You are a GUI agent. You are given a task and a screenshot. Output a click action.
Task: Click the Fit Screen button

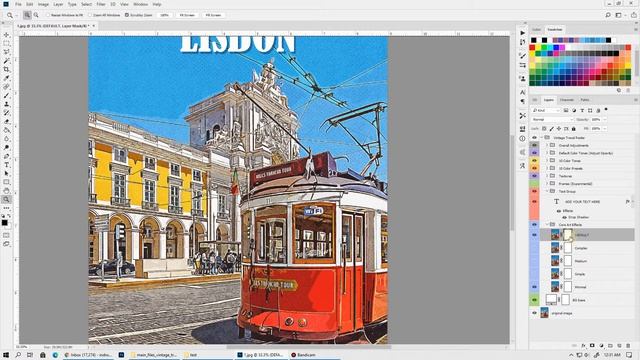[187, 15]
